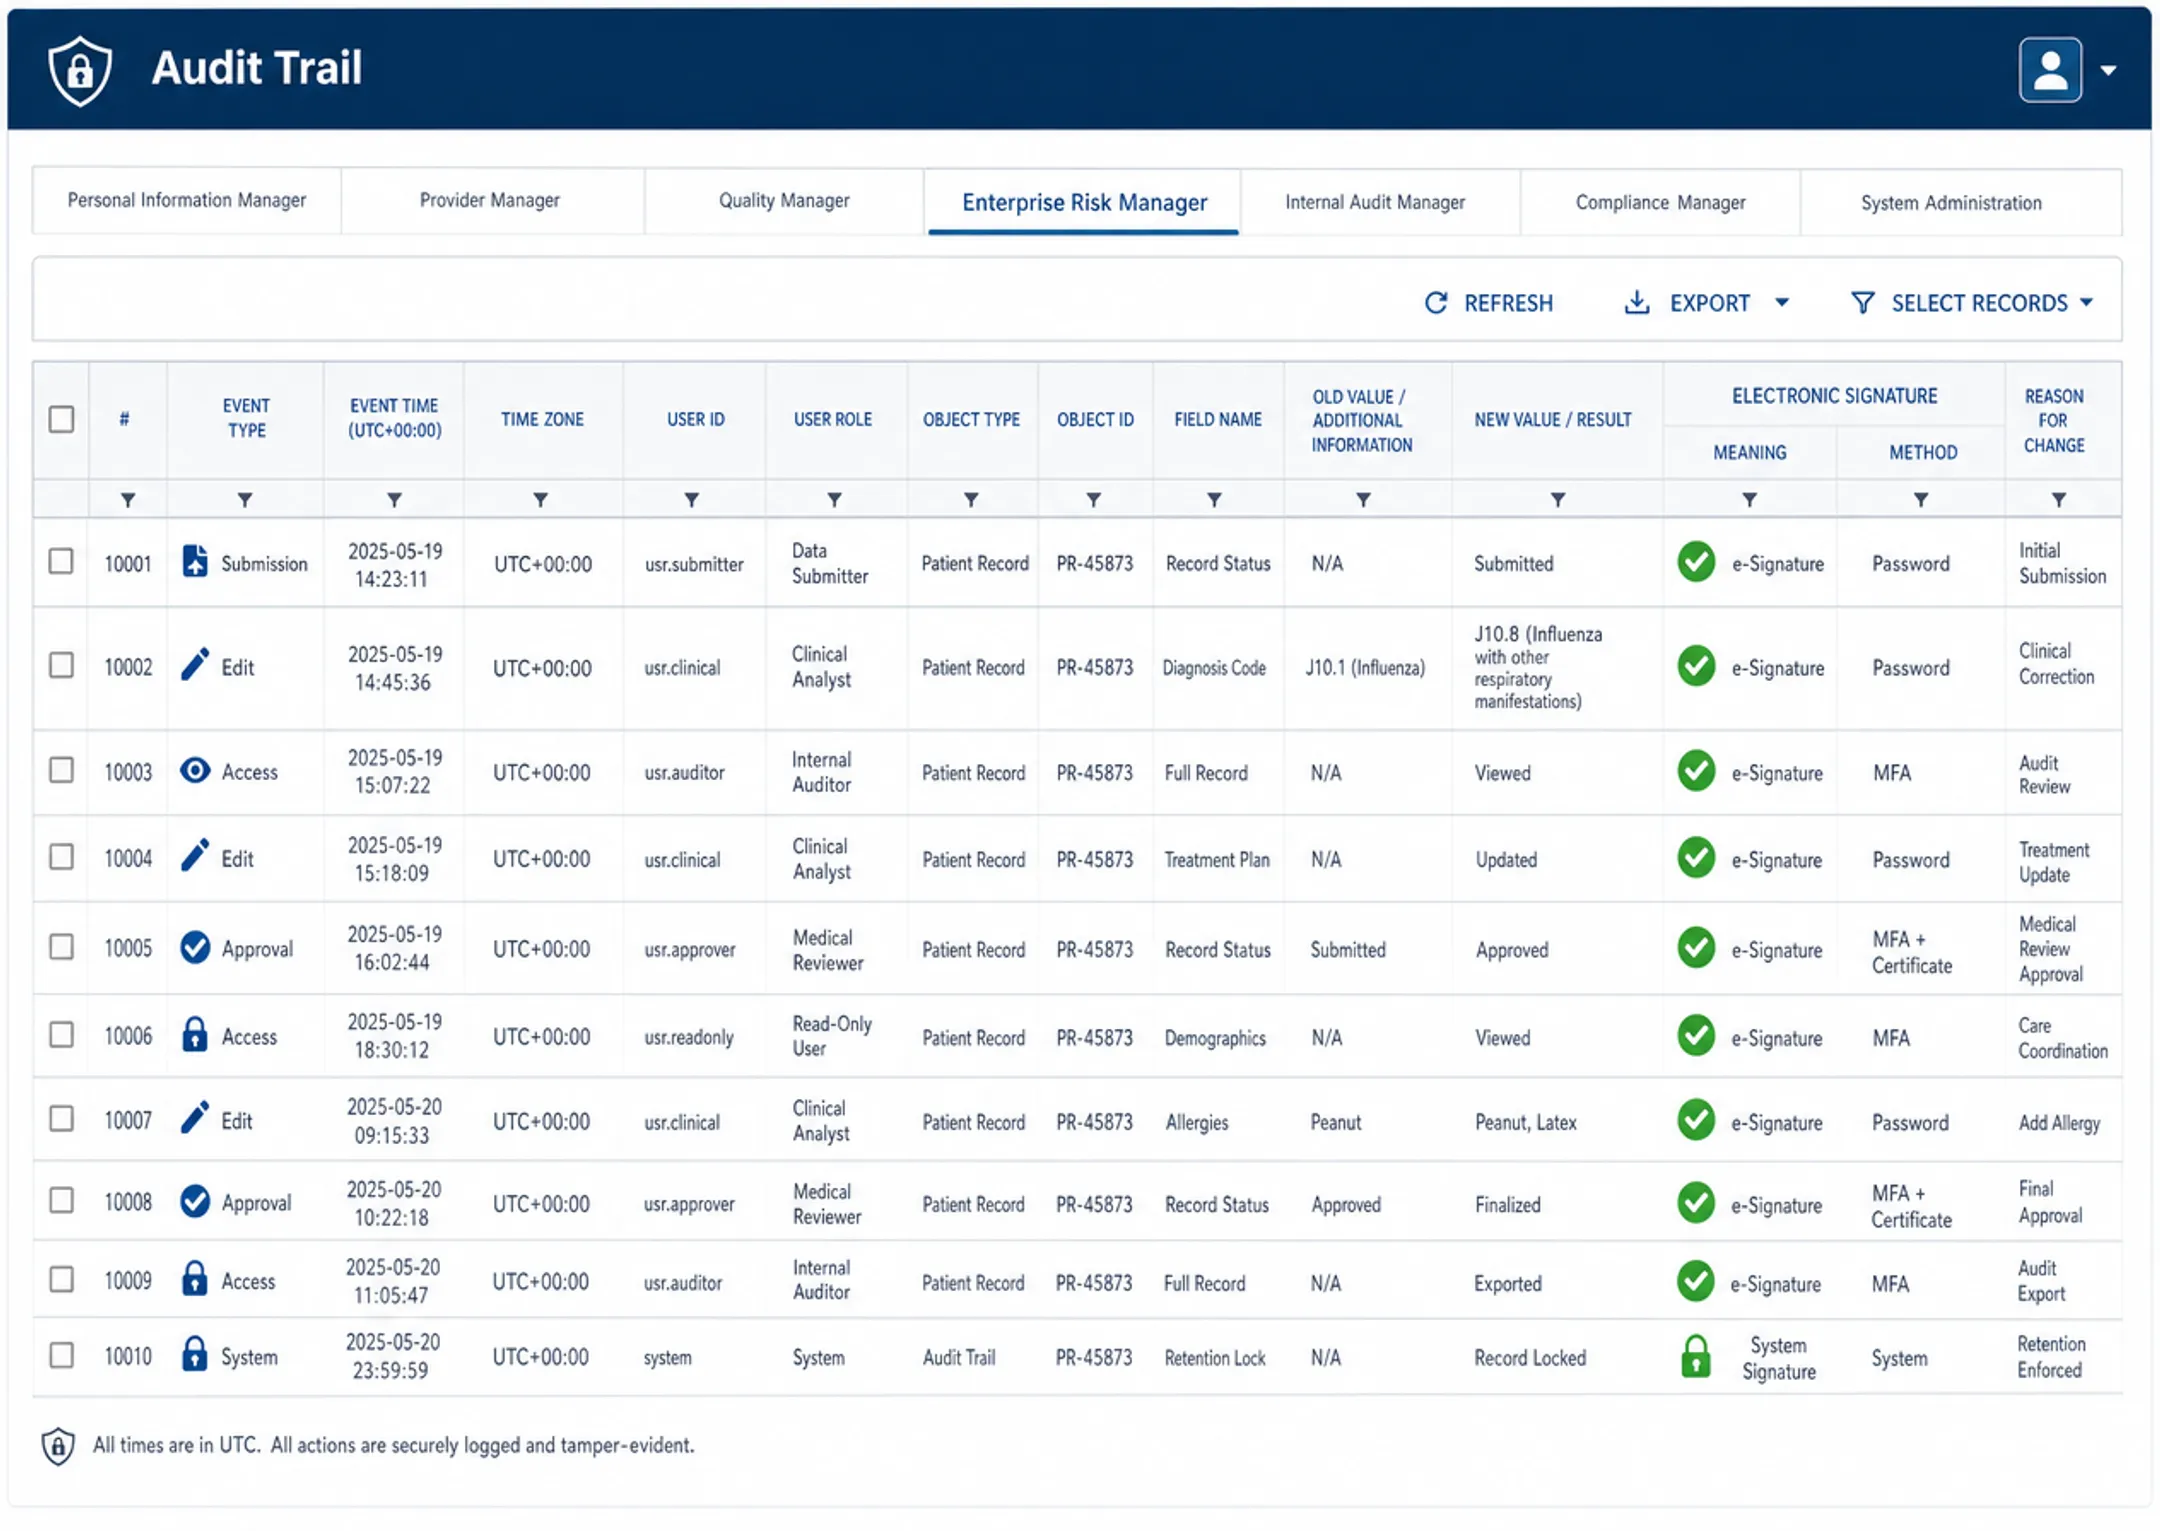The image size is (2160, 1531).
Task: Click the shield lock logo beside Audit Trail
Action: click(x=80, y=70)
